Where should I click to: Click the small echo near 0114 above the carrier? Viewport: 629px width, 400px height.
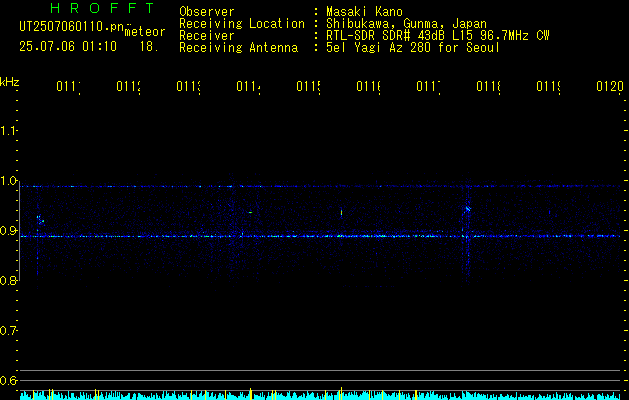pyautogui.click(x=250, y=212)
